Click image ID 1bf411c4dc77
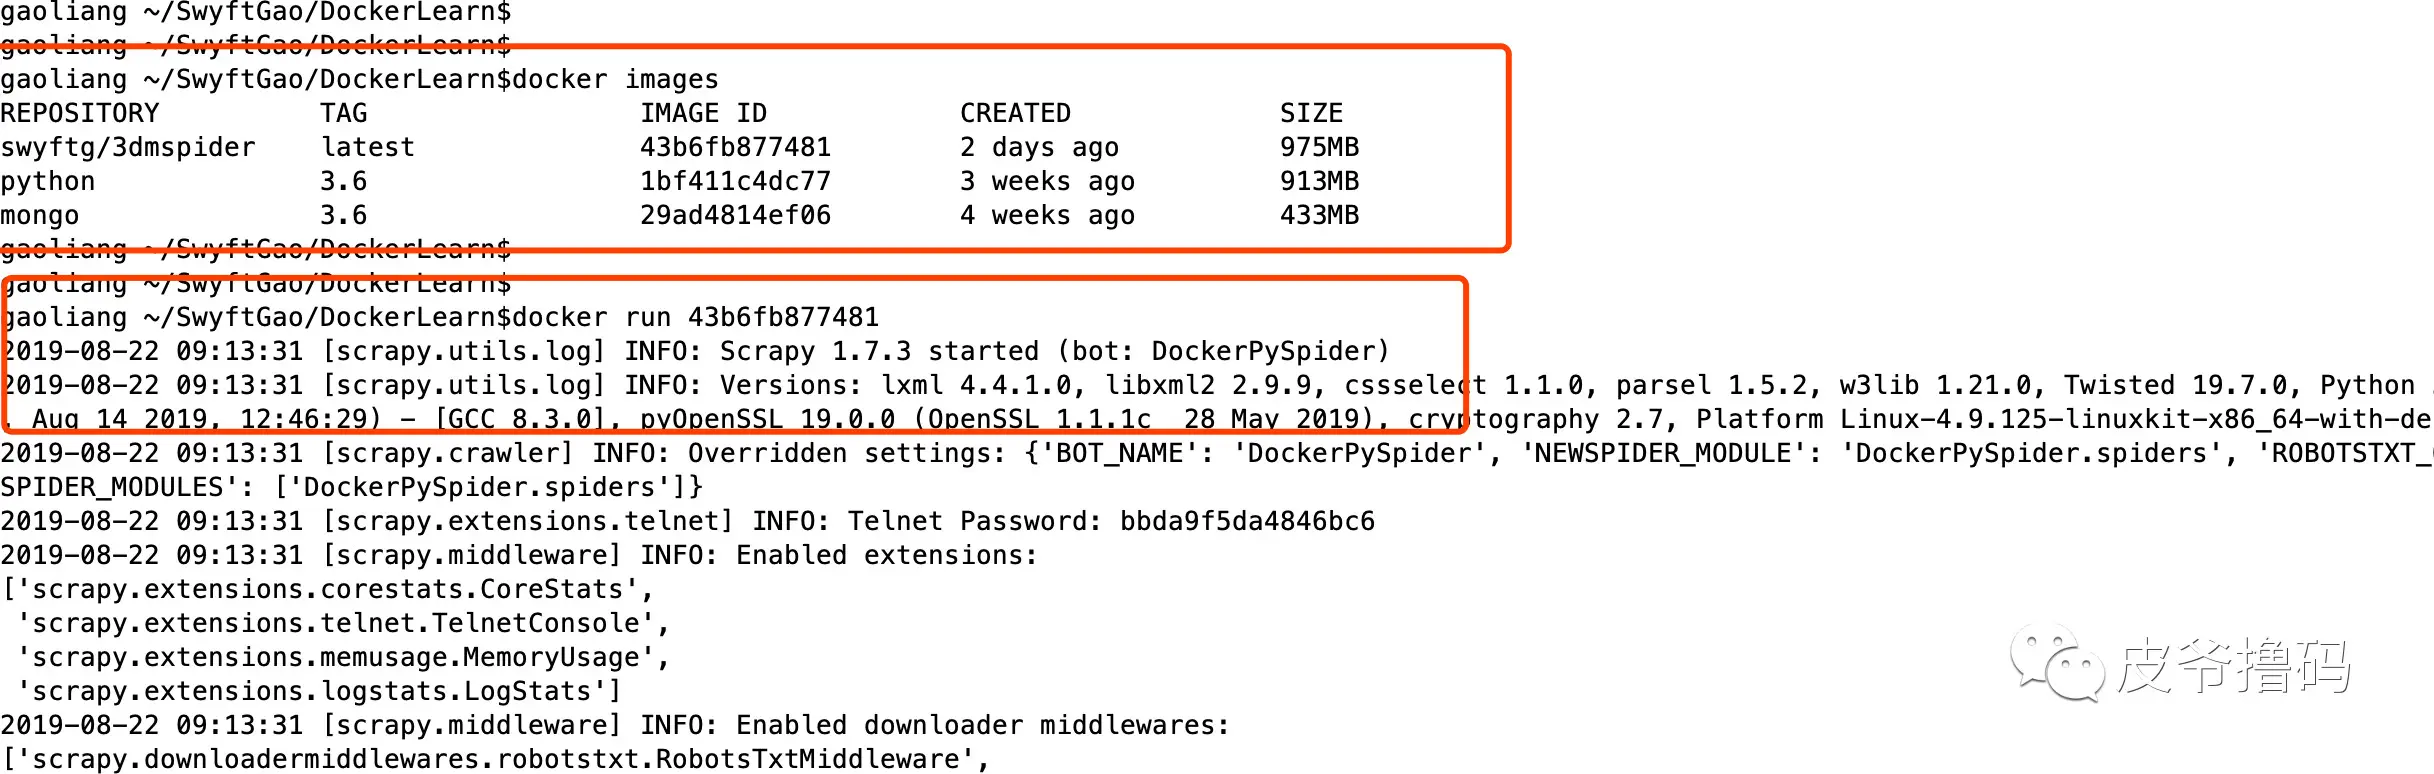Image resolution: width=2434 pixels, height=774 pixels. tap(735, 181)
